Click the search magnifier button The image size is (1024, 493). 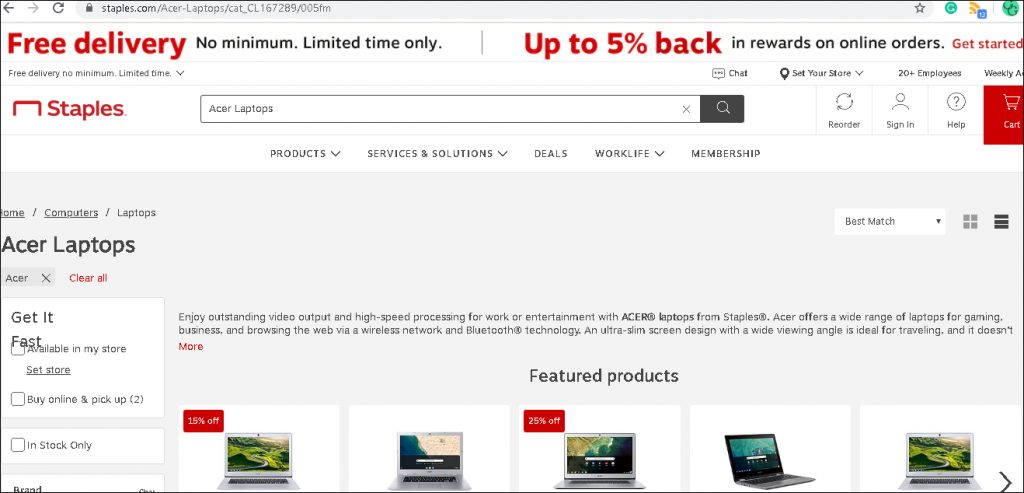[722, 108]
